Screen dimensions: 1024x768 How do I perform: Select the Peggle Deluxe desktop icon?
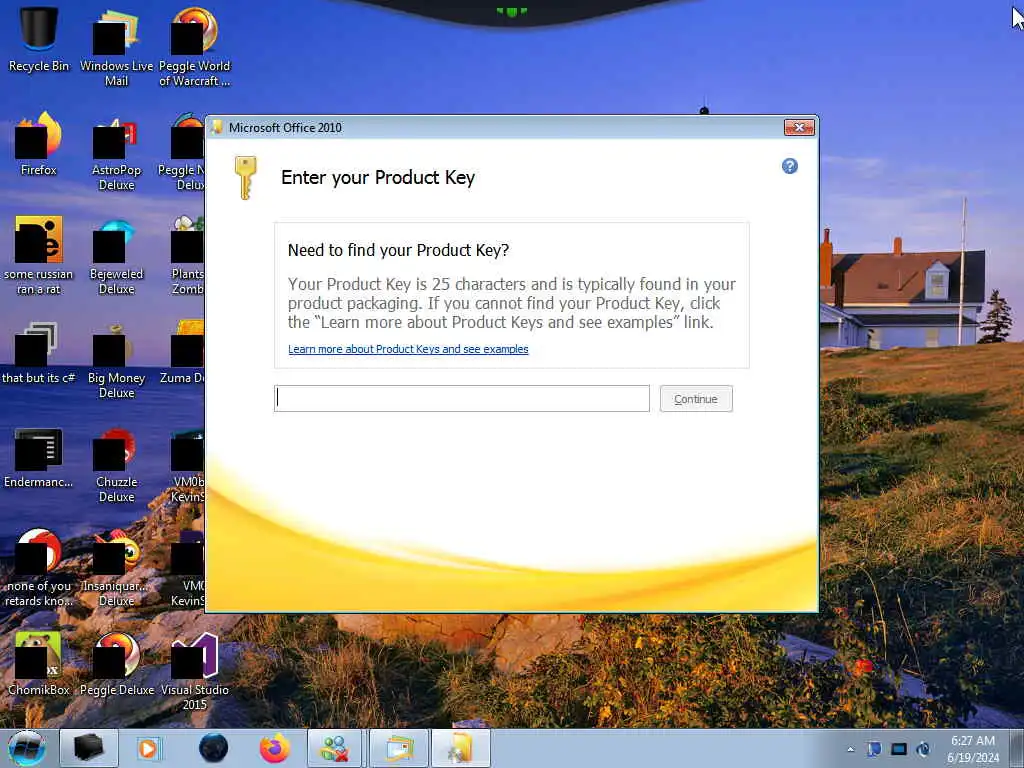(116, 663)
